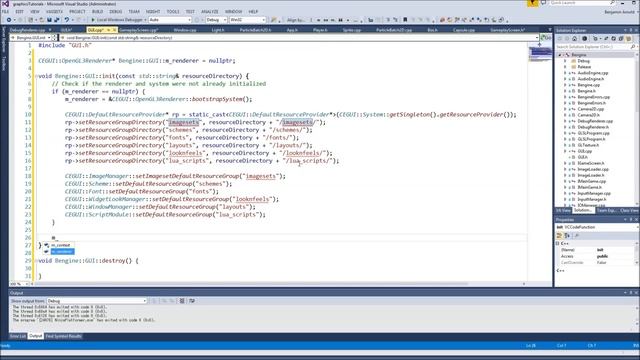Screen dimensions: 640x360
Task: Select GLSLProgram.h in Solution Explorer
Action: (x=591, y=139)
